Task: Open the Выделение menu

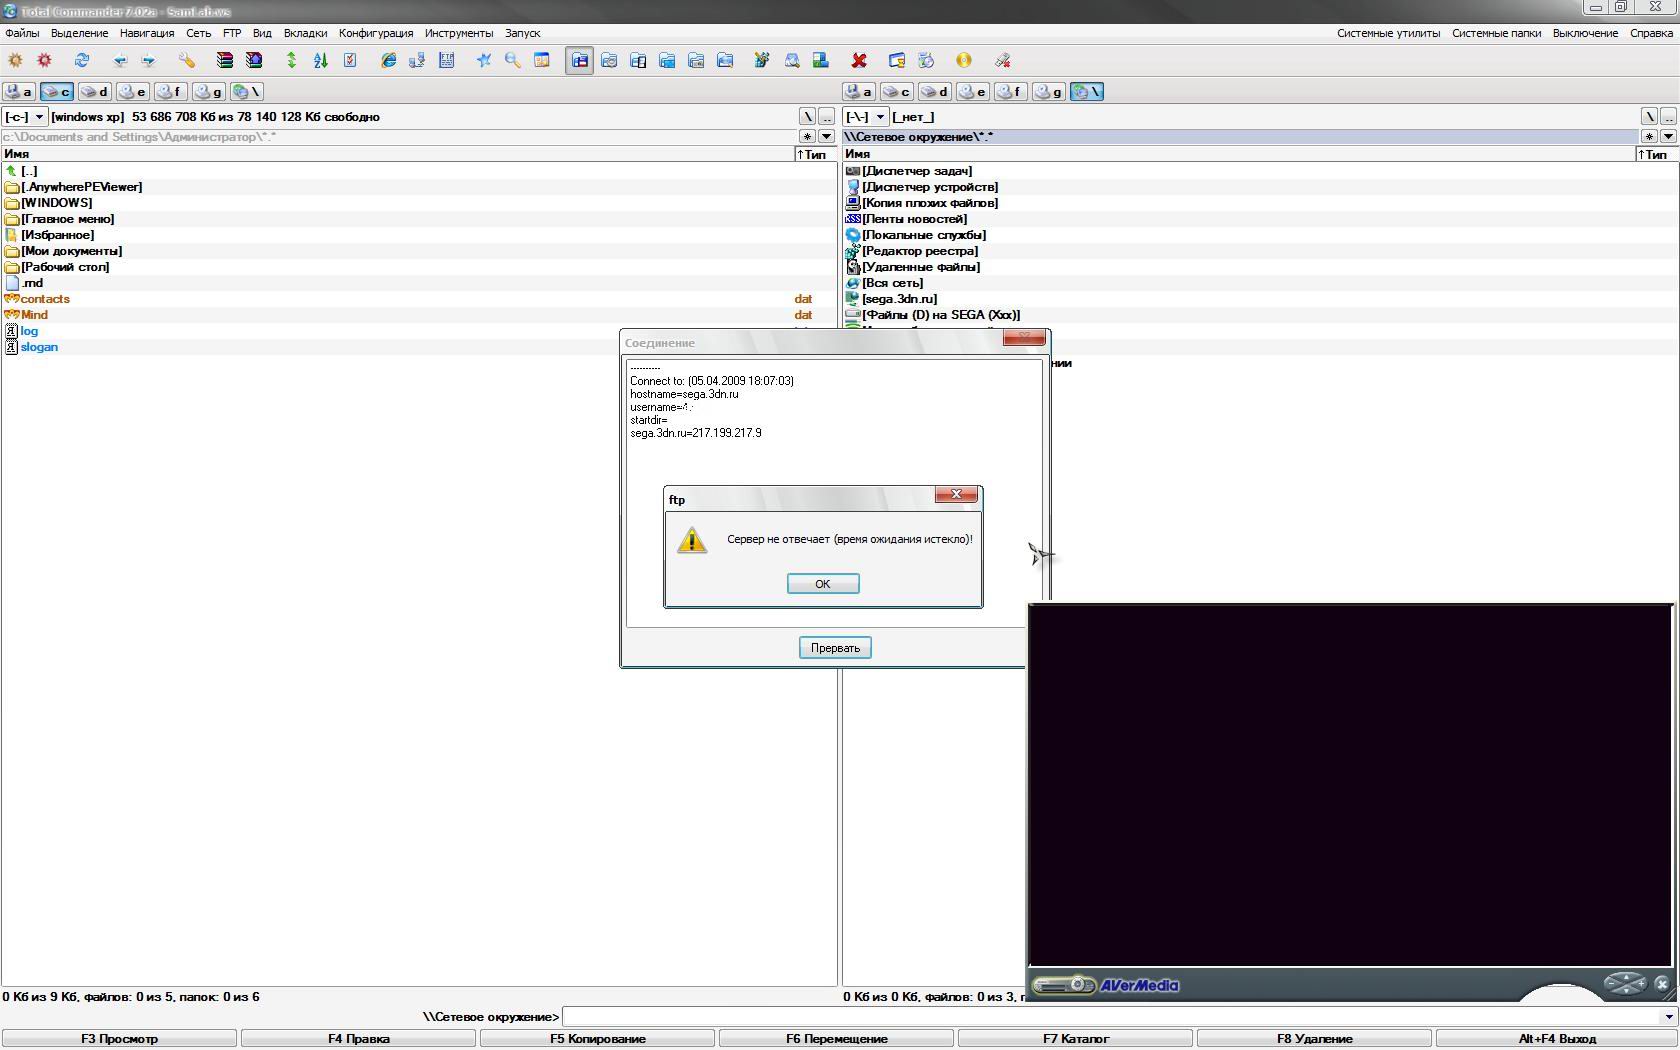Action: (x=79, y=33)
